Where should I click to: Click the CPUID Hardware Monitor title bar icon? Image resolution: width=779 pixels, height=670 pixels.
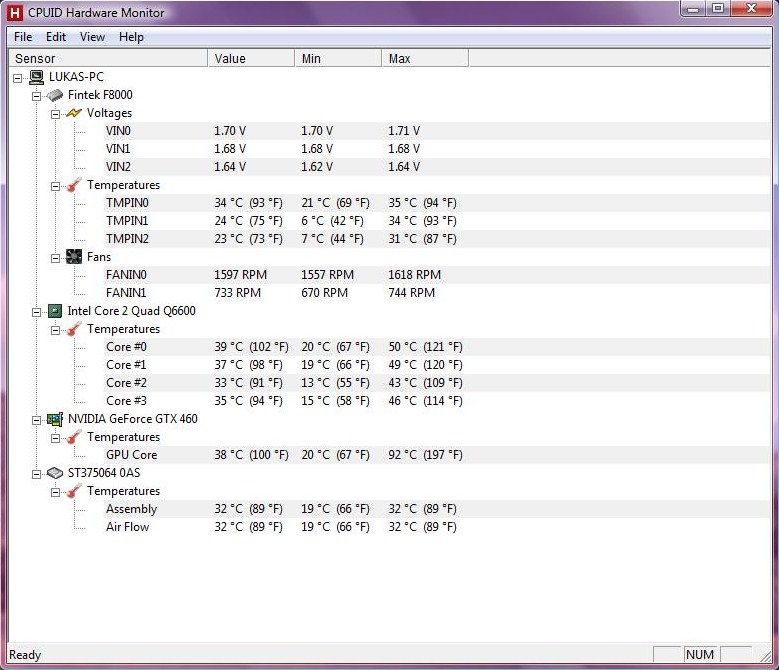15,13
